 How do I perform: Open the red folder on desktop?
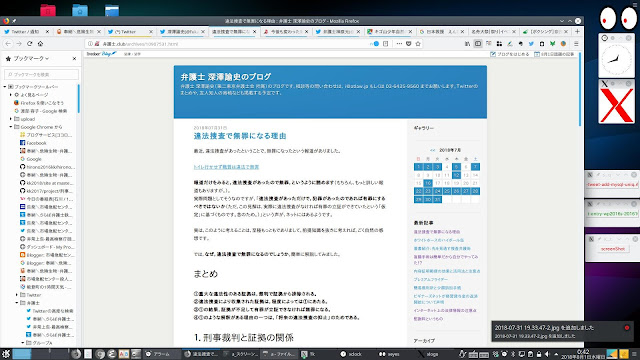(48, 10)
